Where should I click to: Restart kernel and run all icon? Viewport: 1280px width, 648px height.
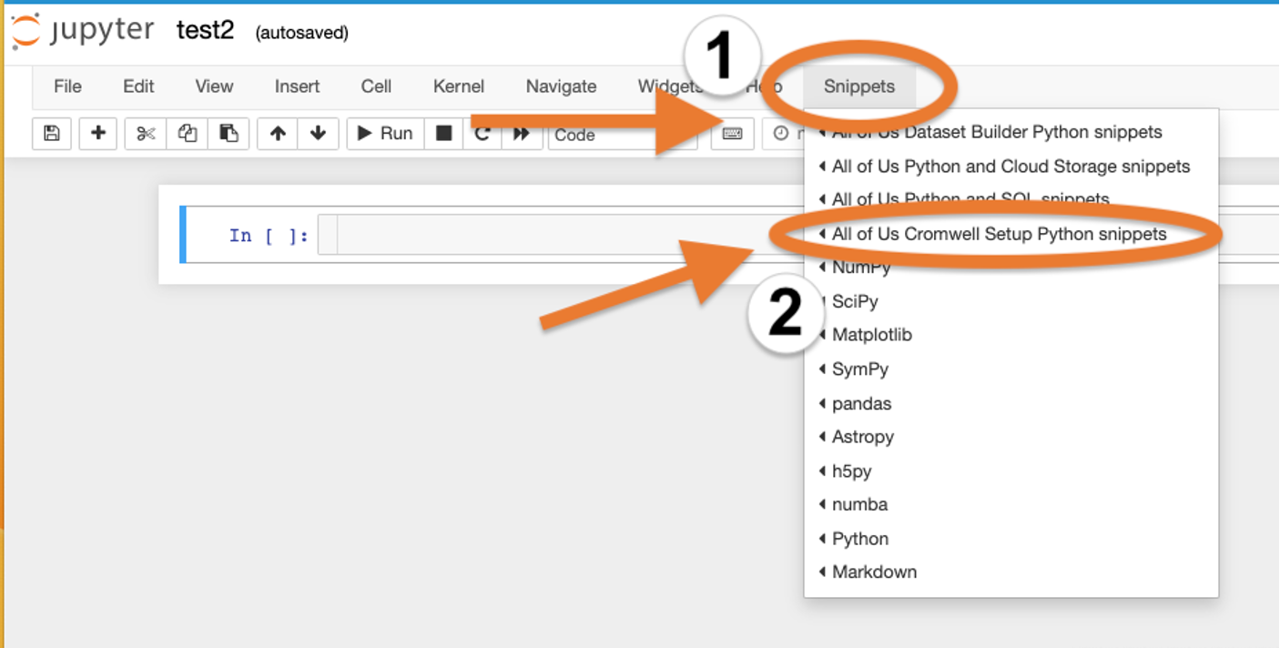pos(521,133)
